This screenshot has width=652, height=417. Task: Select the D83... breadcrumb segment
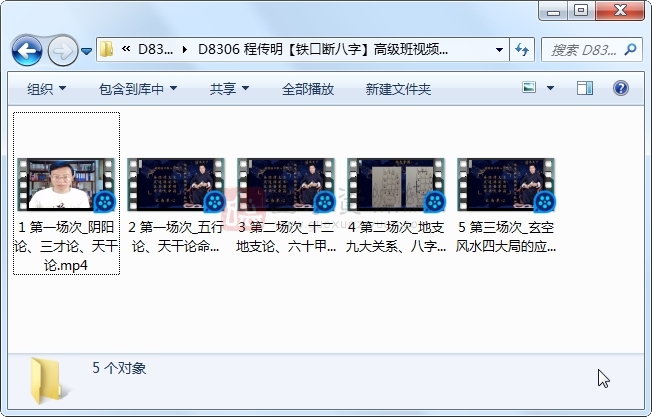click(x=156, y=49)
